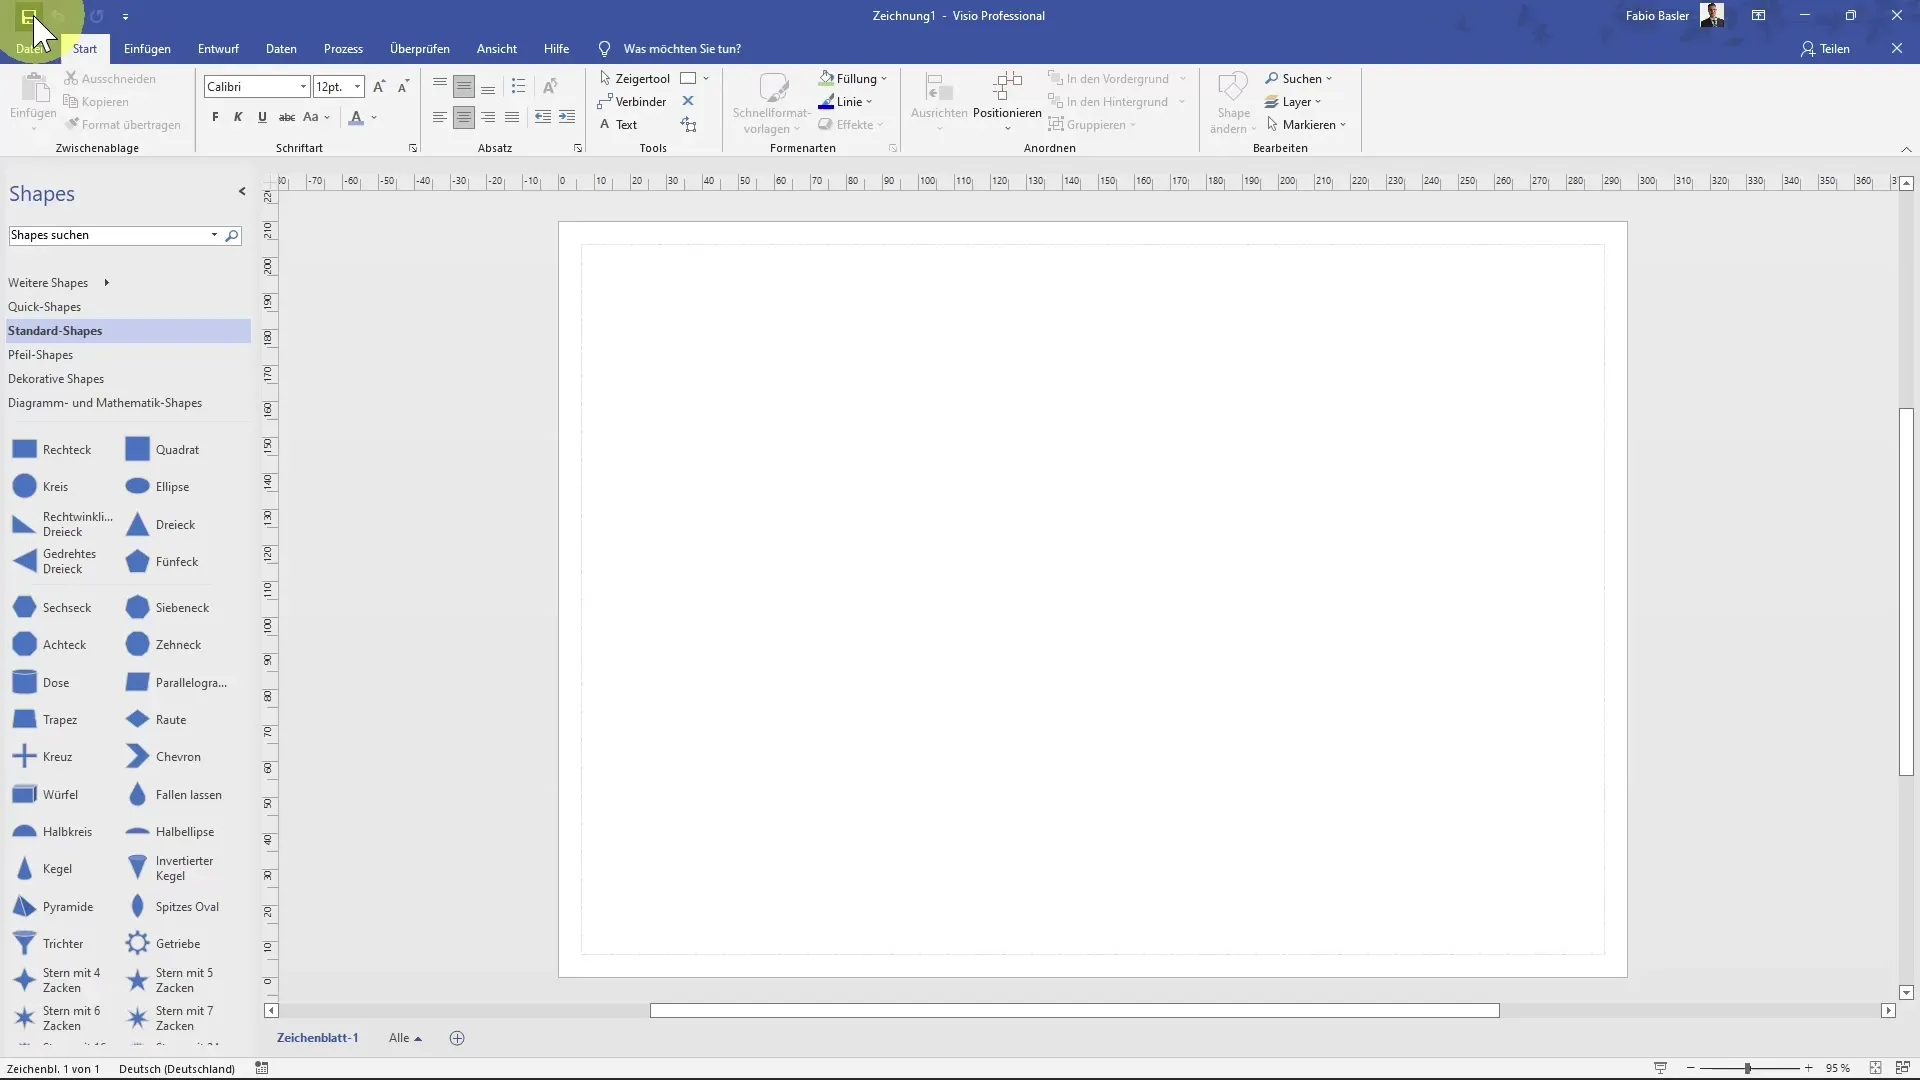Image resolution: width=1920 pixels, height=1080 pixels.
Task: Click the macro recording icon in status bar
Action: coord(262,1068)
